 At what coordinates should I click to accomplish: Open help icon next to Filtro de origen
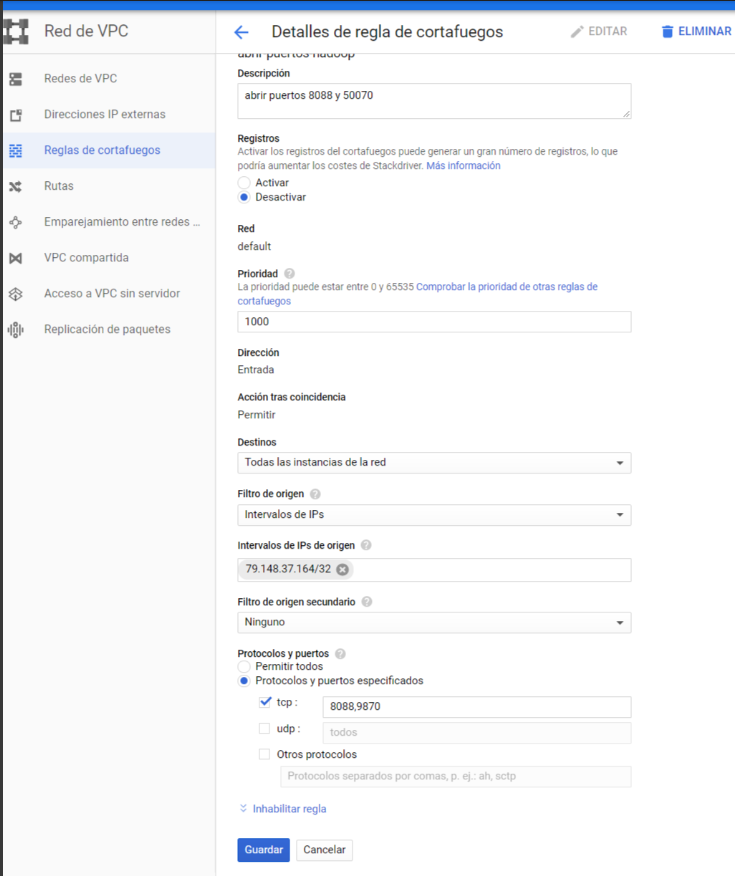315,494
